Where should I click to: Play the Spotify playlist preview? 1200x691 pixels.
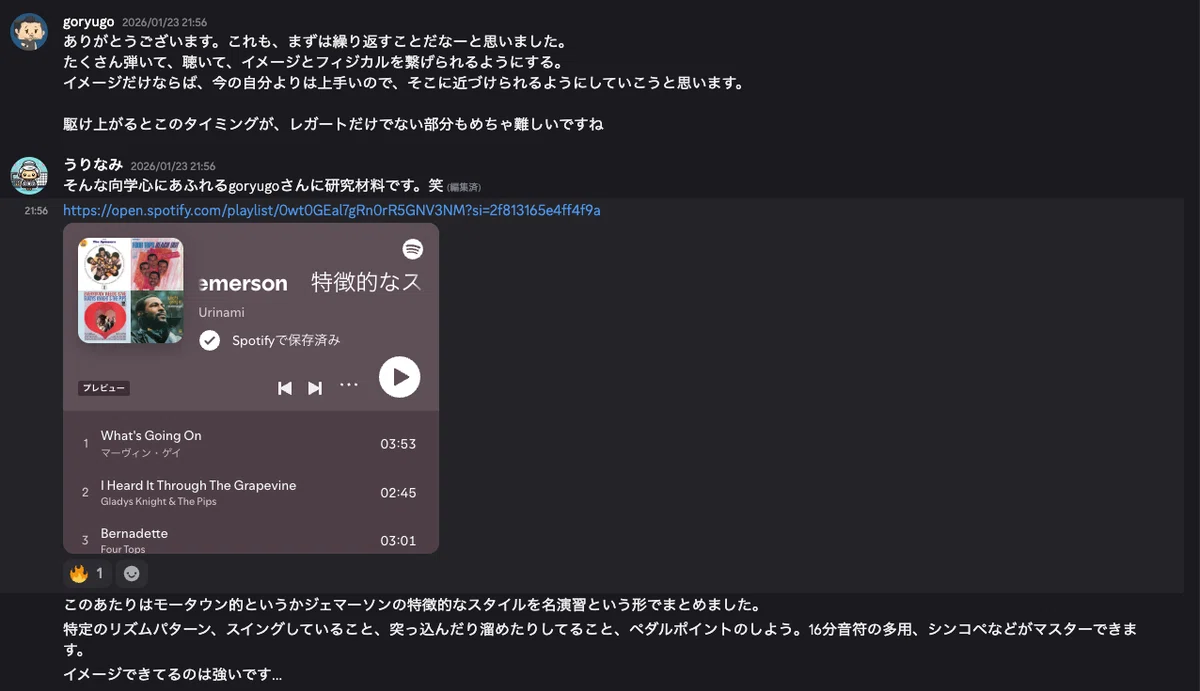pyautogui.click(x=400, y=377)
